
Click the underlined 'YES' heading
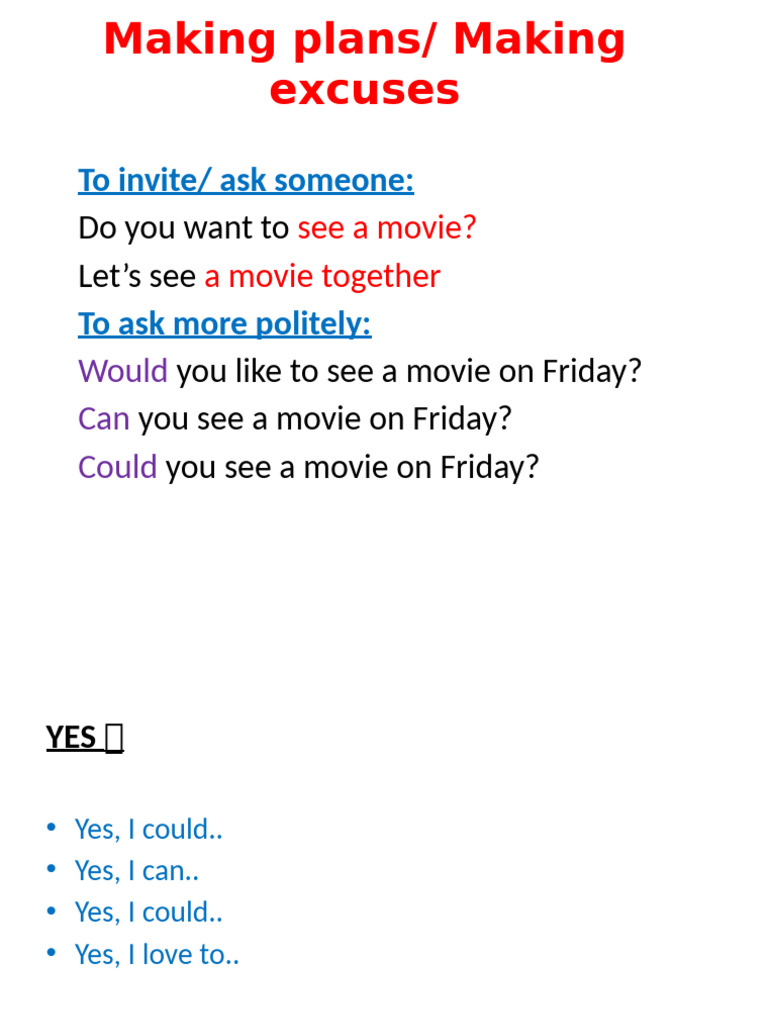point(71,738)
